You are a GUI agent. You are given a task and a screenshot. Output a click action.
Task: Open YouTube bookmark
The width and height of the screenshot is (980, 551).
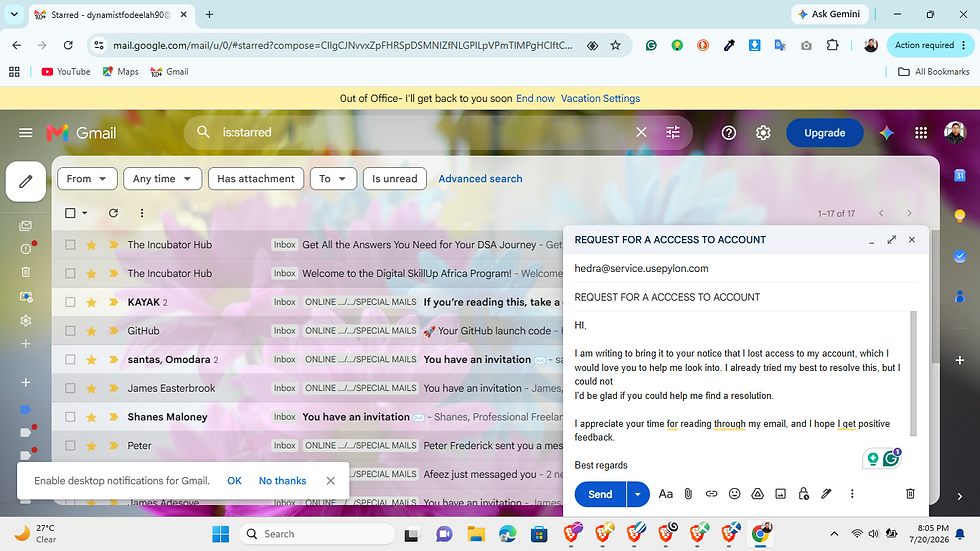66,72
